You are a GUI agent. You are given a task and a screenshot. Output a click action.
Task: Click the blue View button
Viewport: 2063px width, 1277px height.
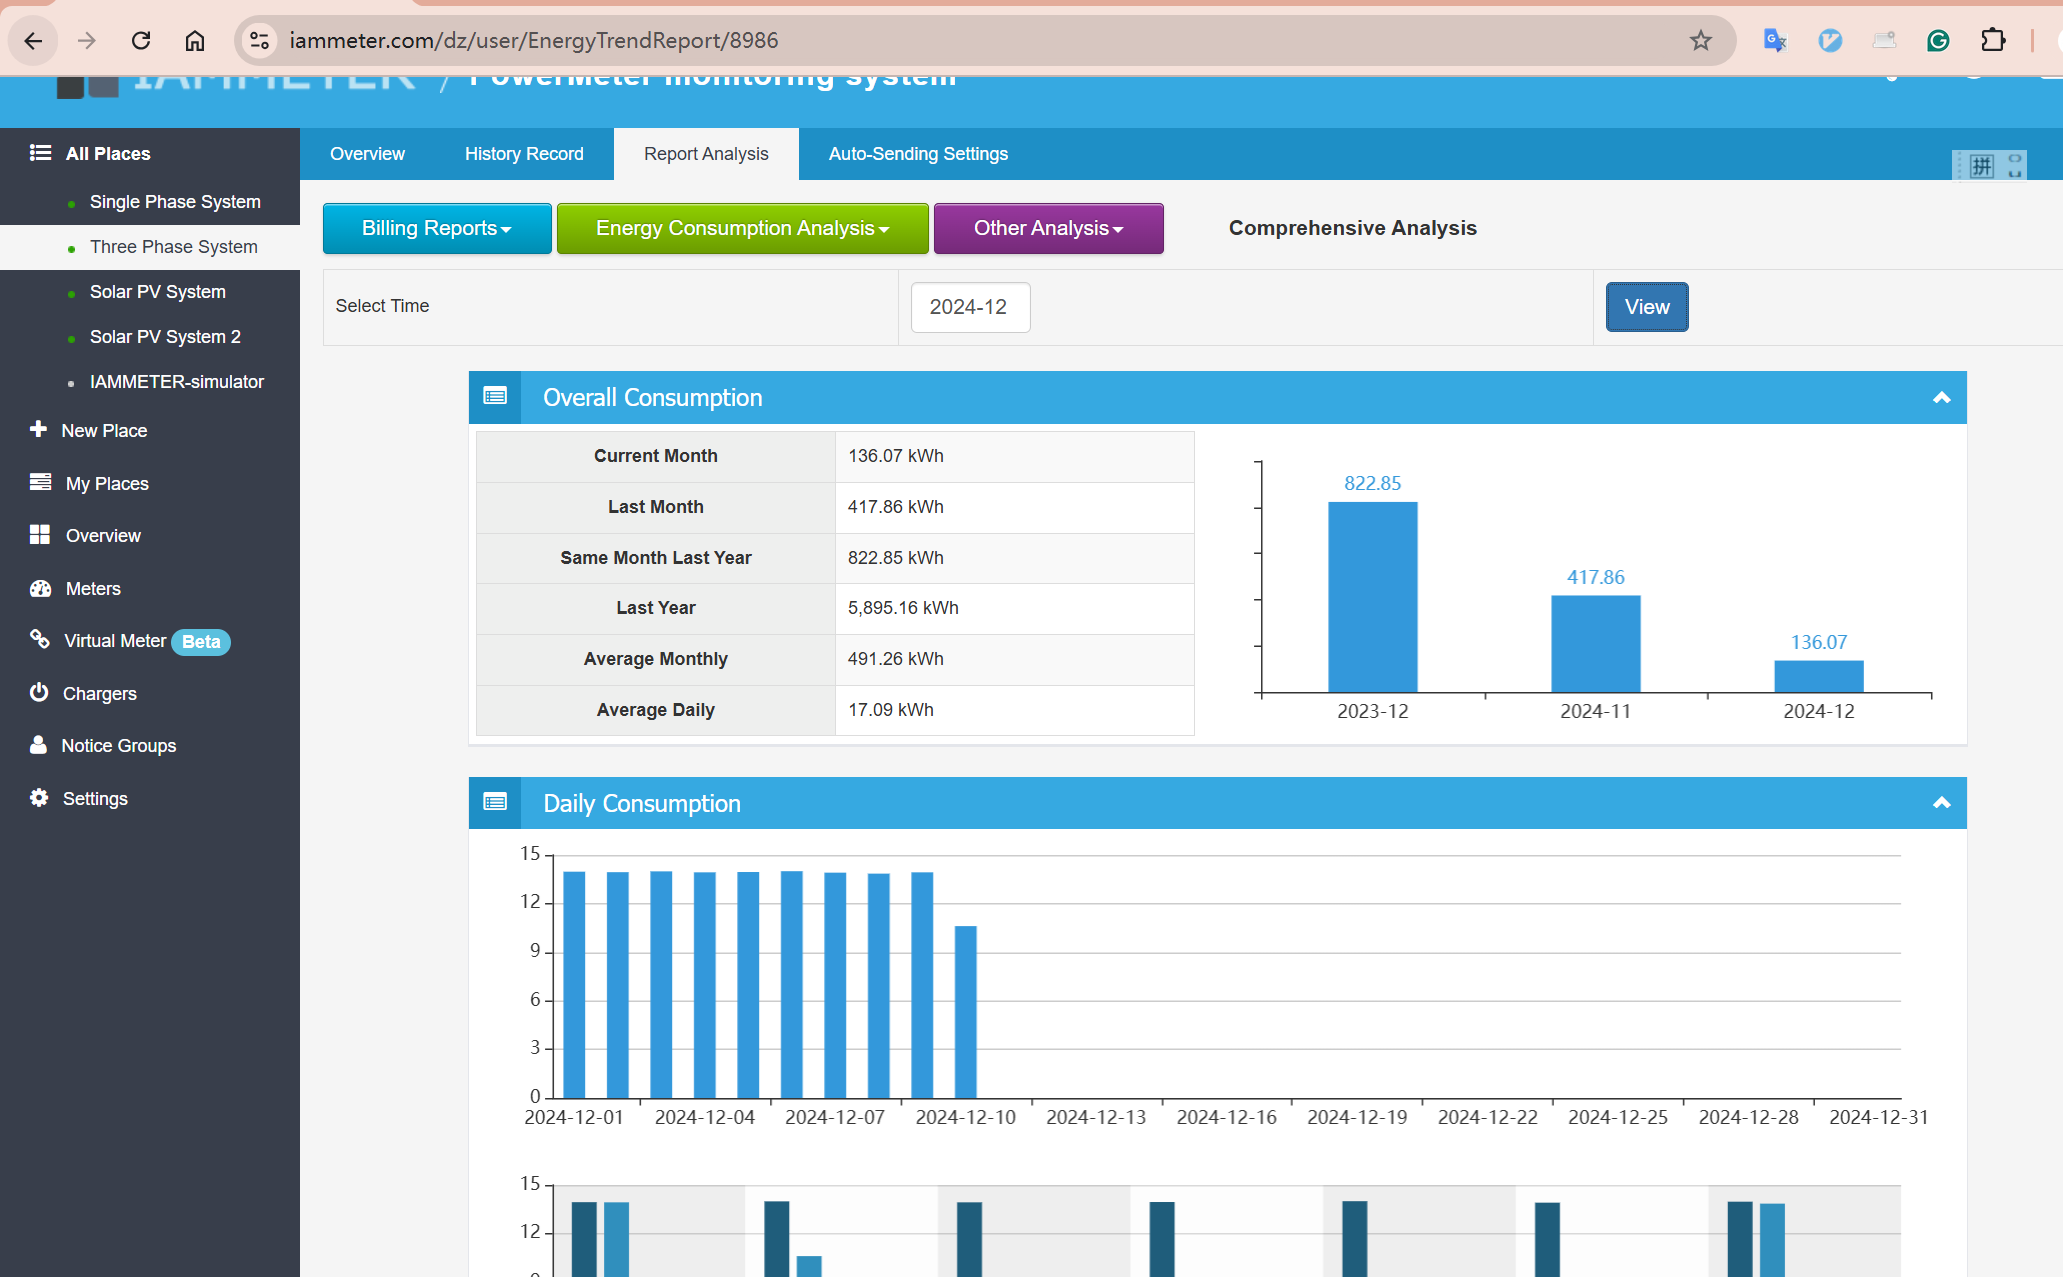pyautogui.click(x=1647, y=307)
